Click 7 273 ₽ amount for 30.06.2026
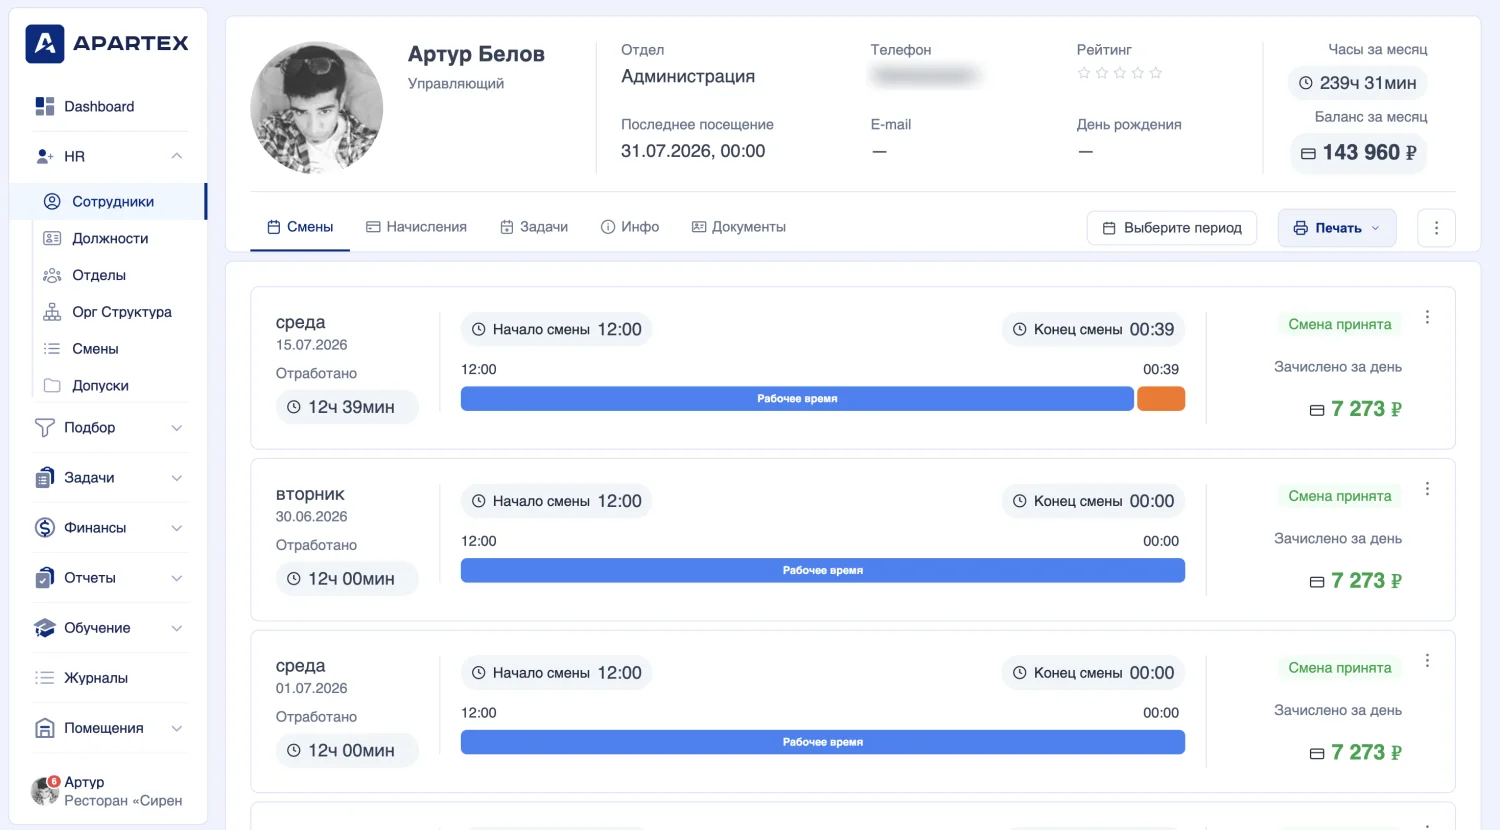The height and width of the screenshot is (830, 1500). pyautogui.click(x=1366, y=581)
